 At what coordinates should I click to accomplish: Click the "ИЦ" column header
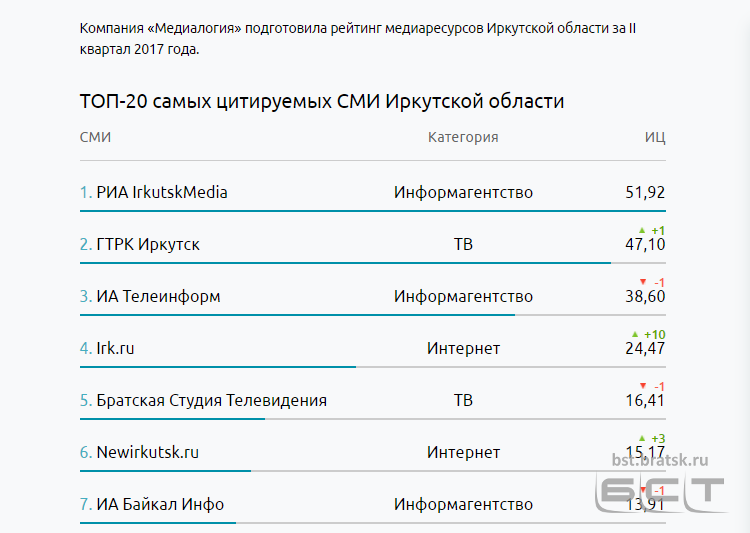point(655,137)
